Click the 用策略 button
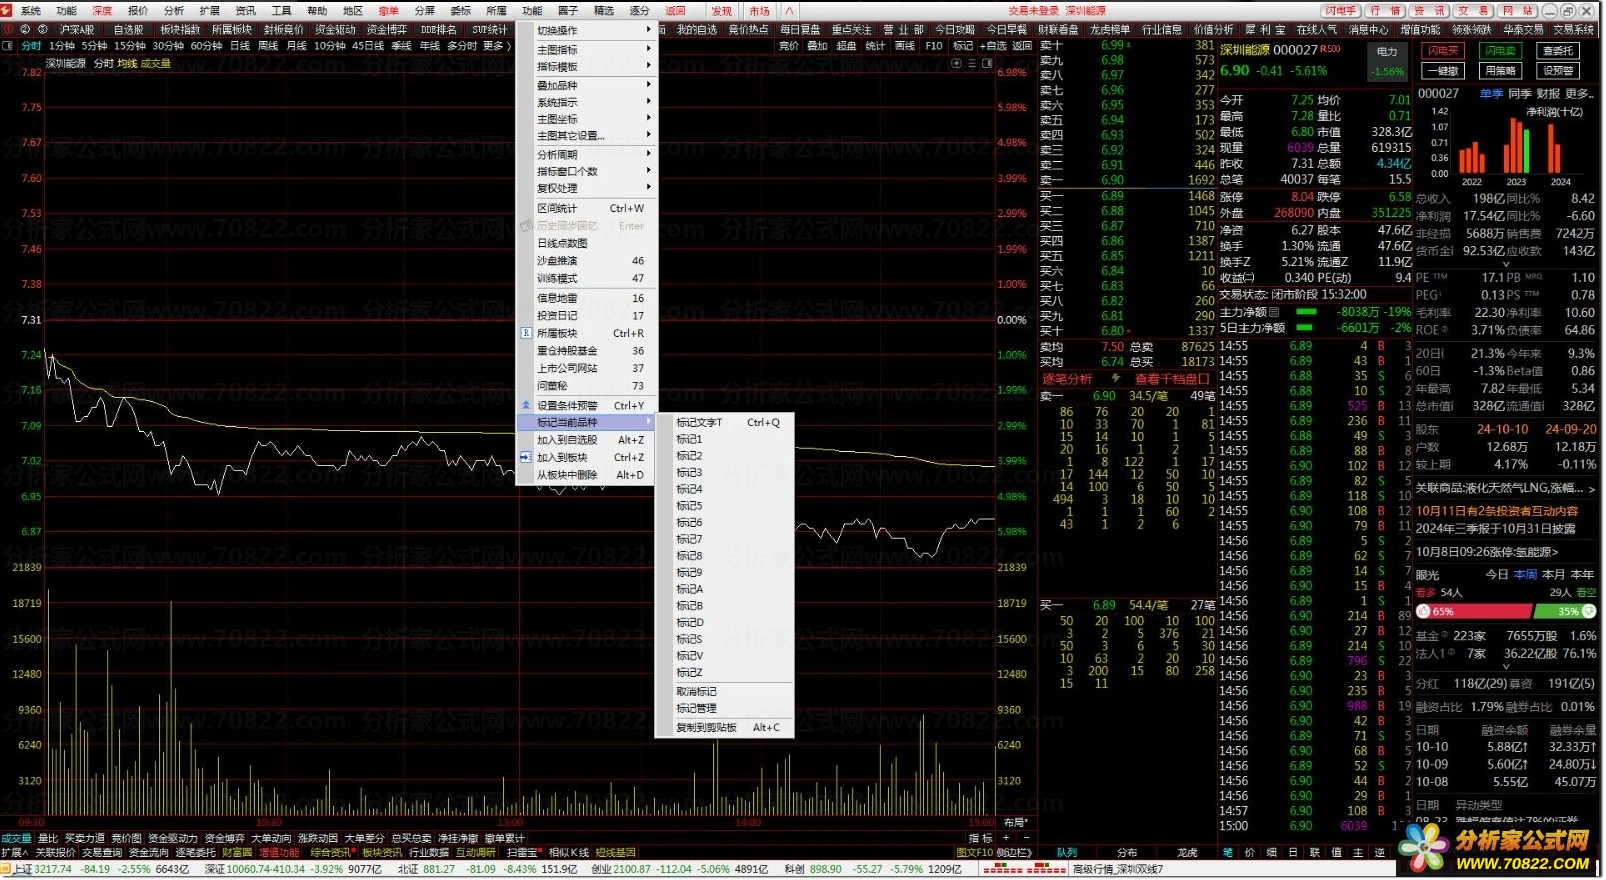 click(1500, 71)
